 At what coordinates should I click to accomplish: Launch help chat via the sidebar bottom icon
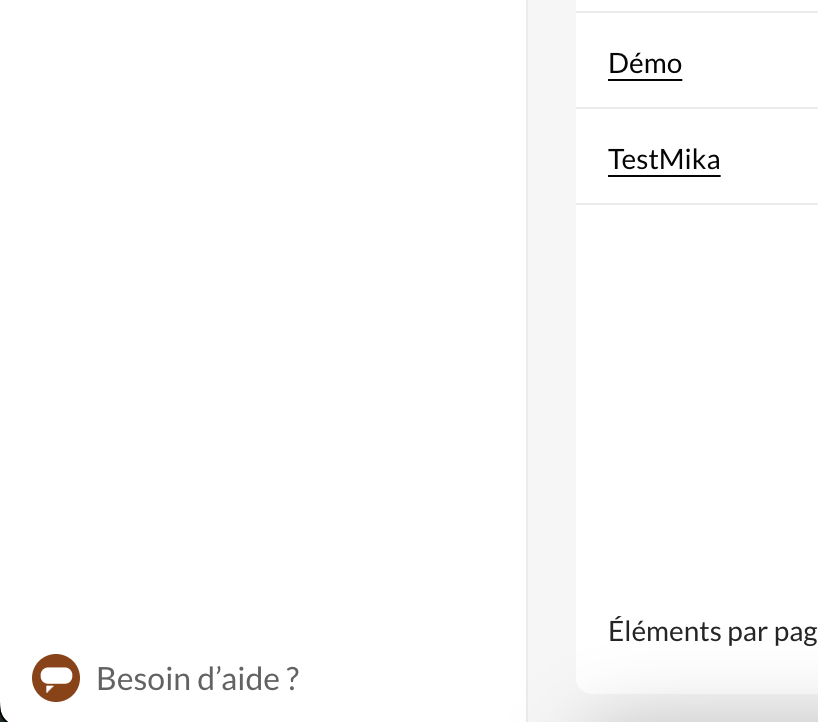[x=56, y=678]
